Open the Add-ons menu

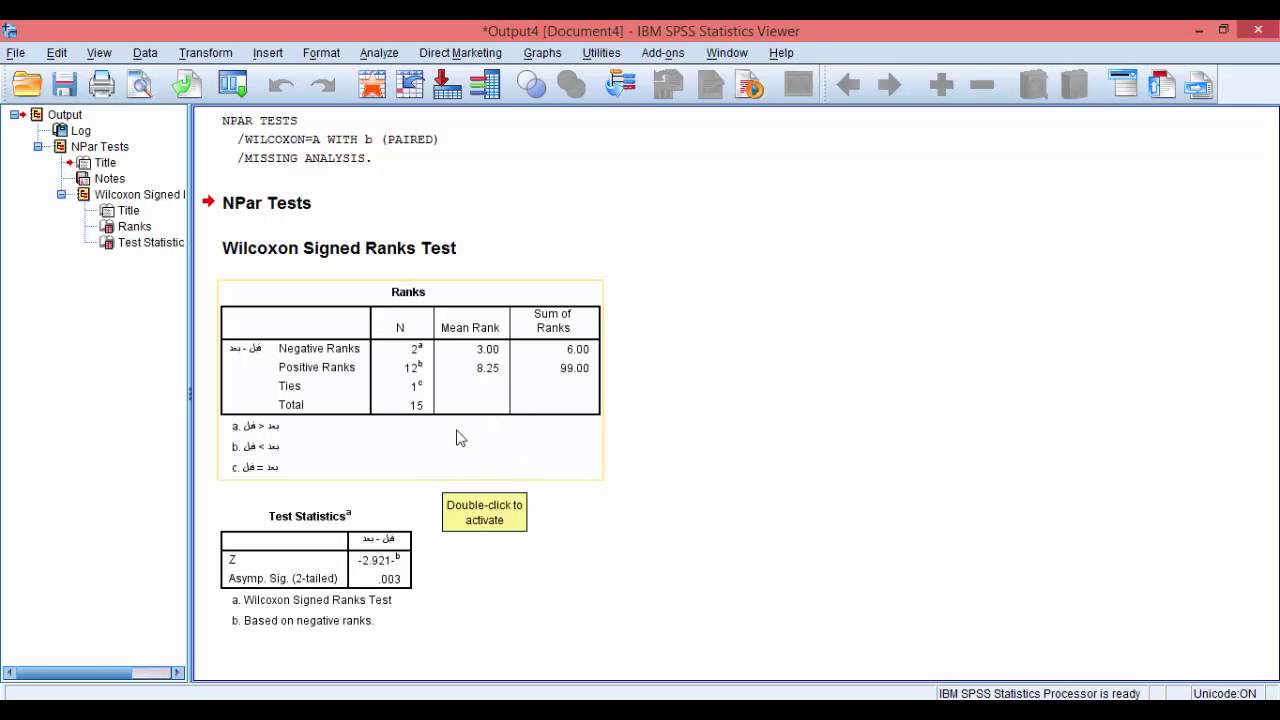[663, 53]
